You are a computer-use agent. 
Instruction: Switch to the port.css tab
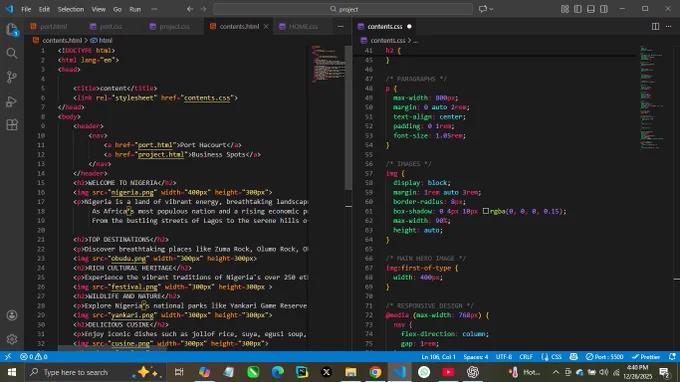point(111,26)
